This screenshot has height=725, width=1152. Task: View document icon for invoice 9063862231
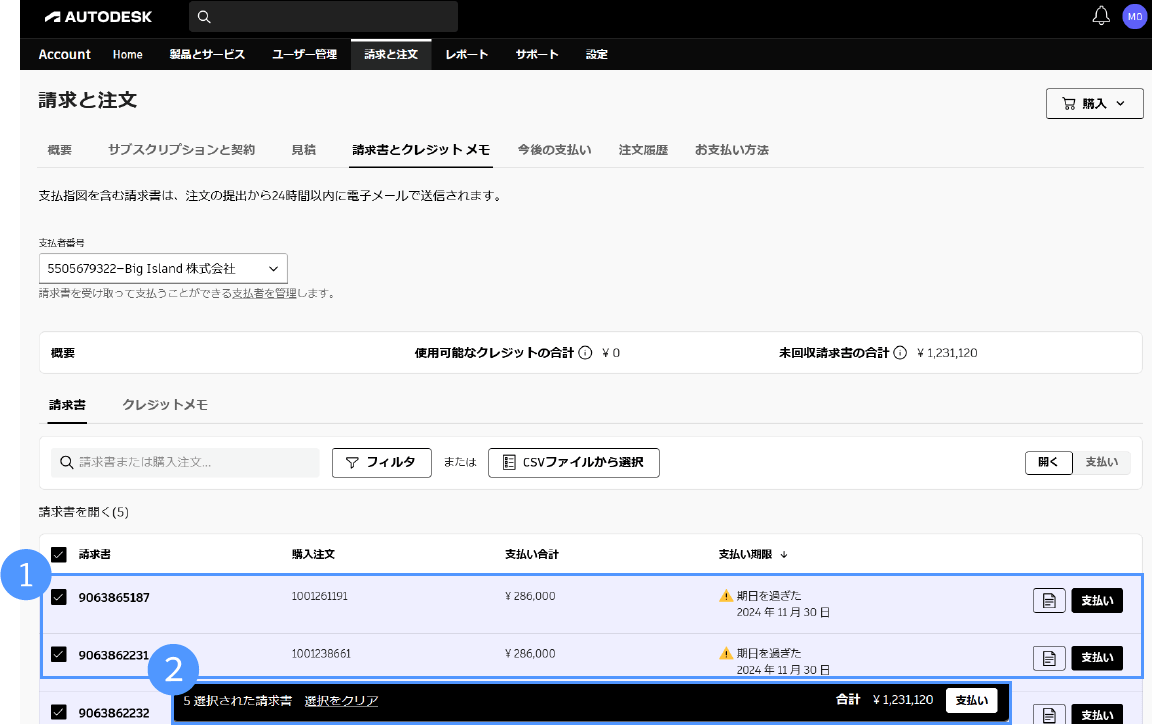point(1049,658)
